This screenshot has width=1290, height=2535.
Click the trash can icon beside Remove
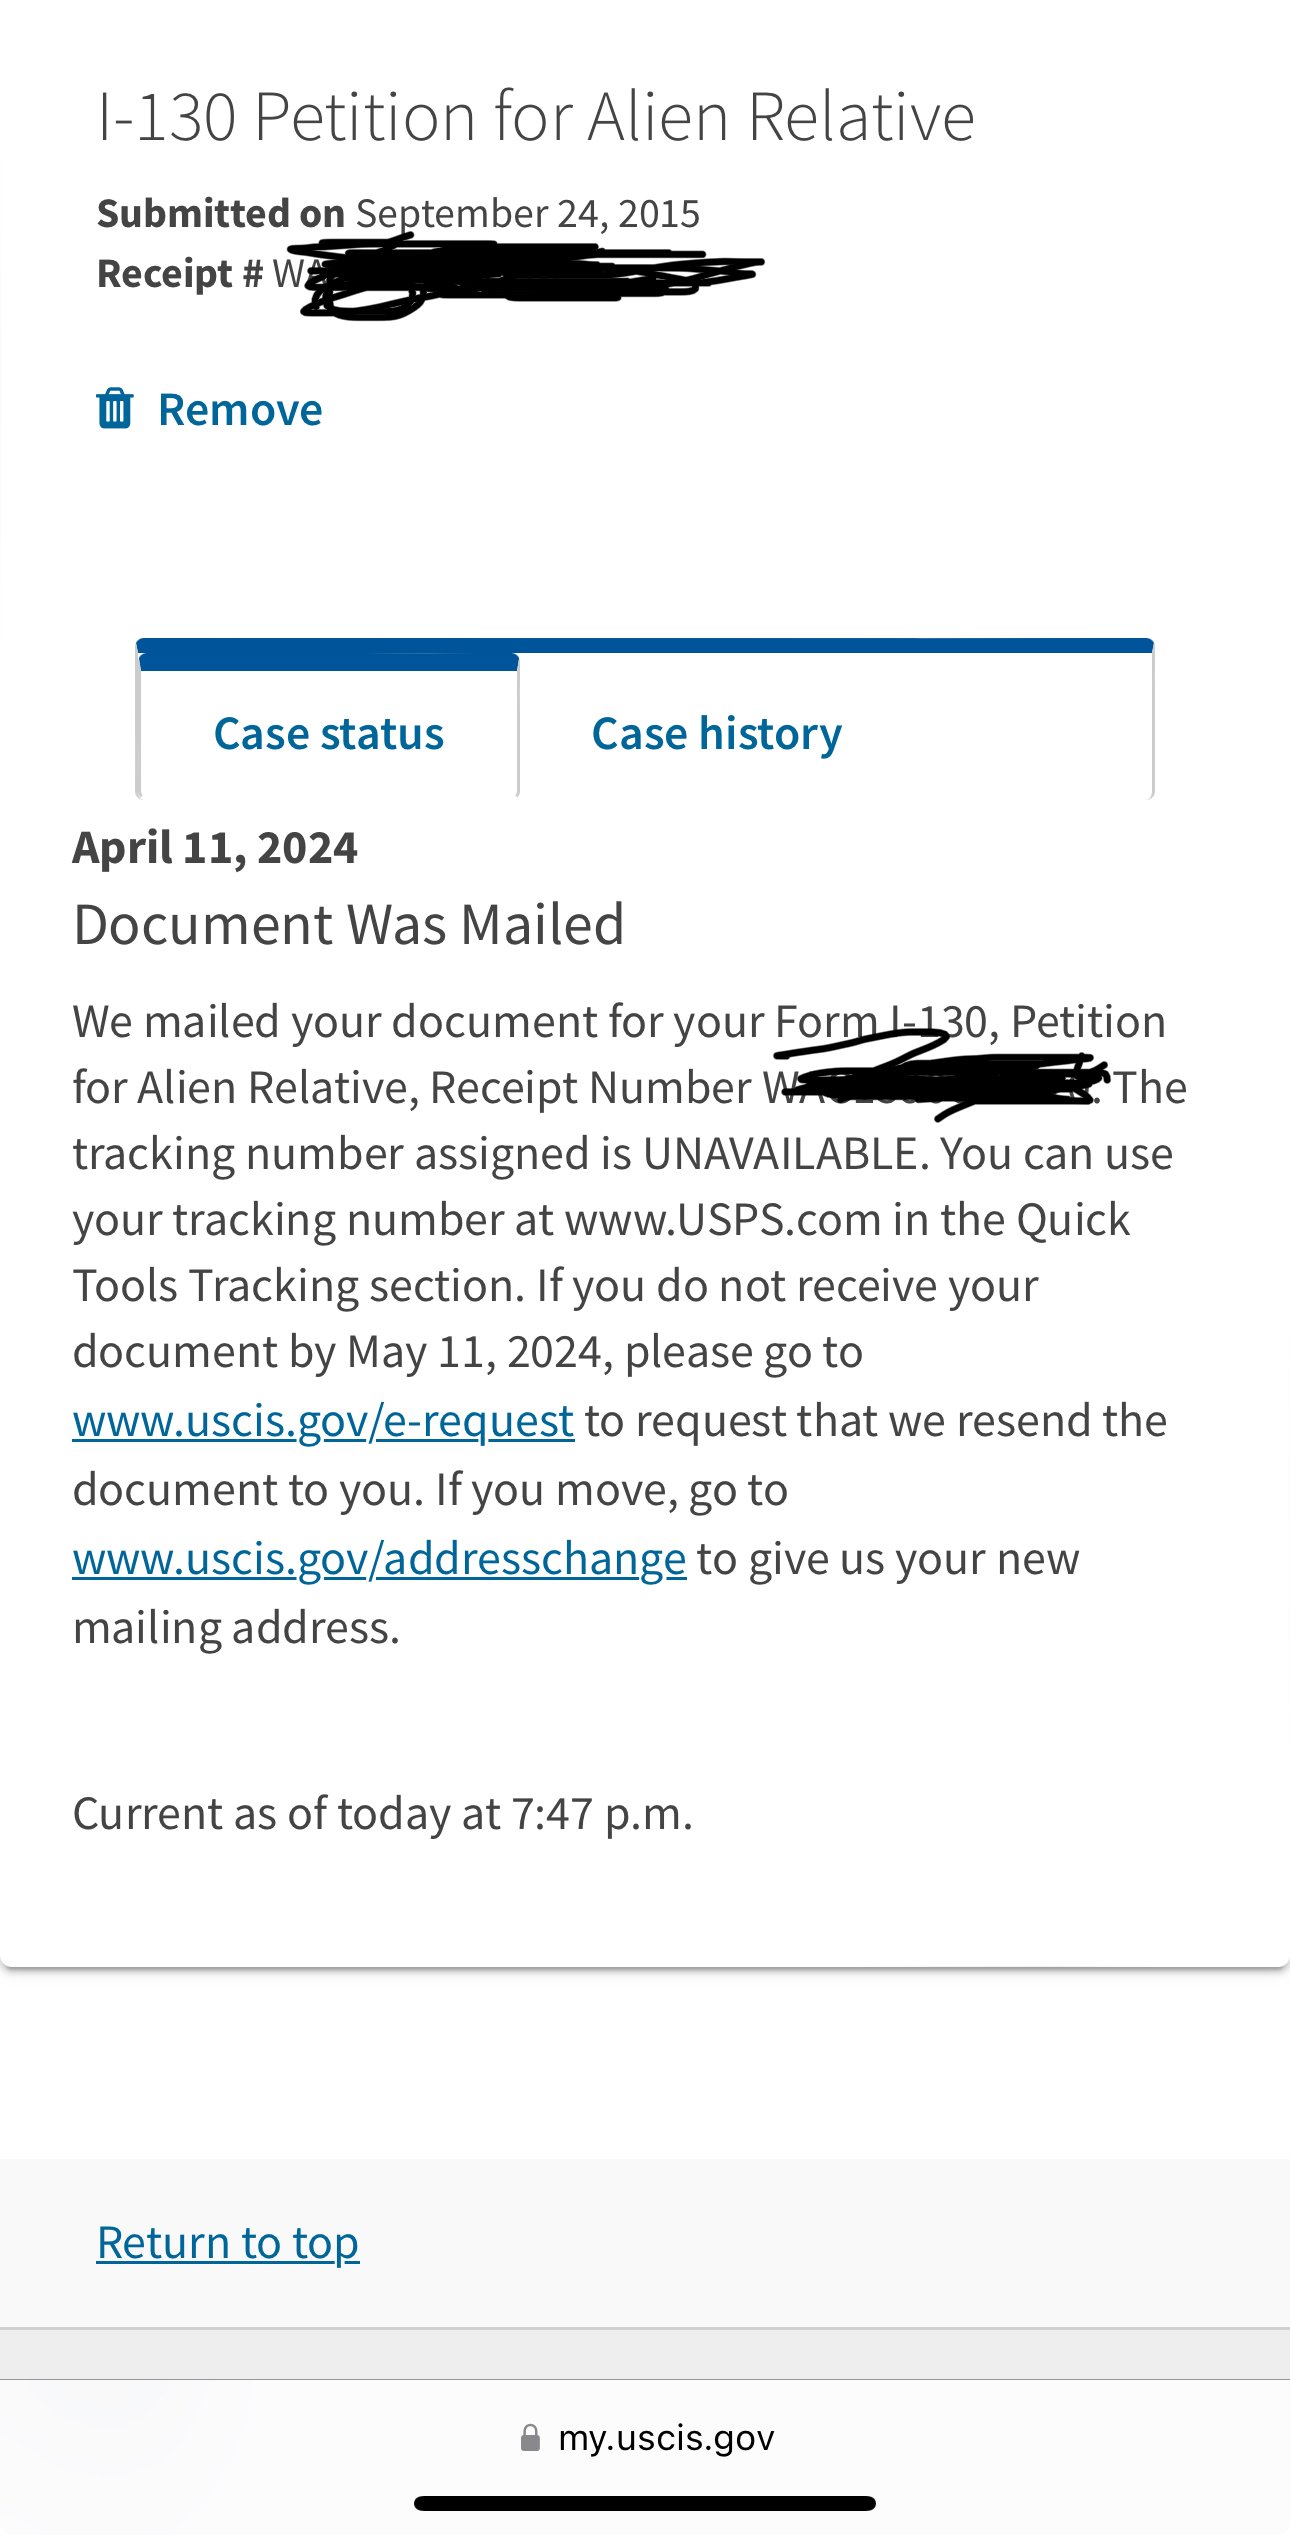click(114, 409)
